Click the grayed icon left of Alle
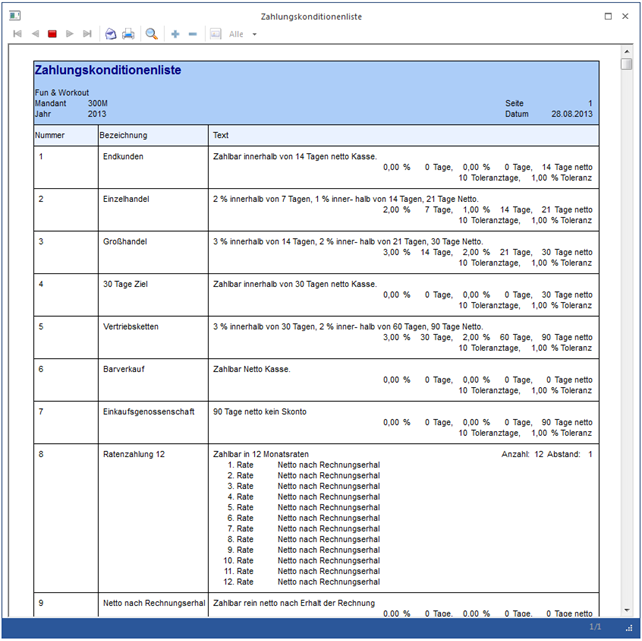The height and width of the screenshot is (641, 642). tap(215, 34)
